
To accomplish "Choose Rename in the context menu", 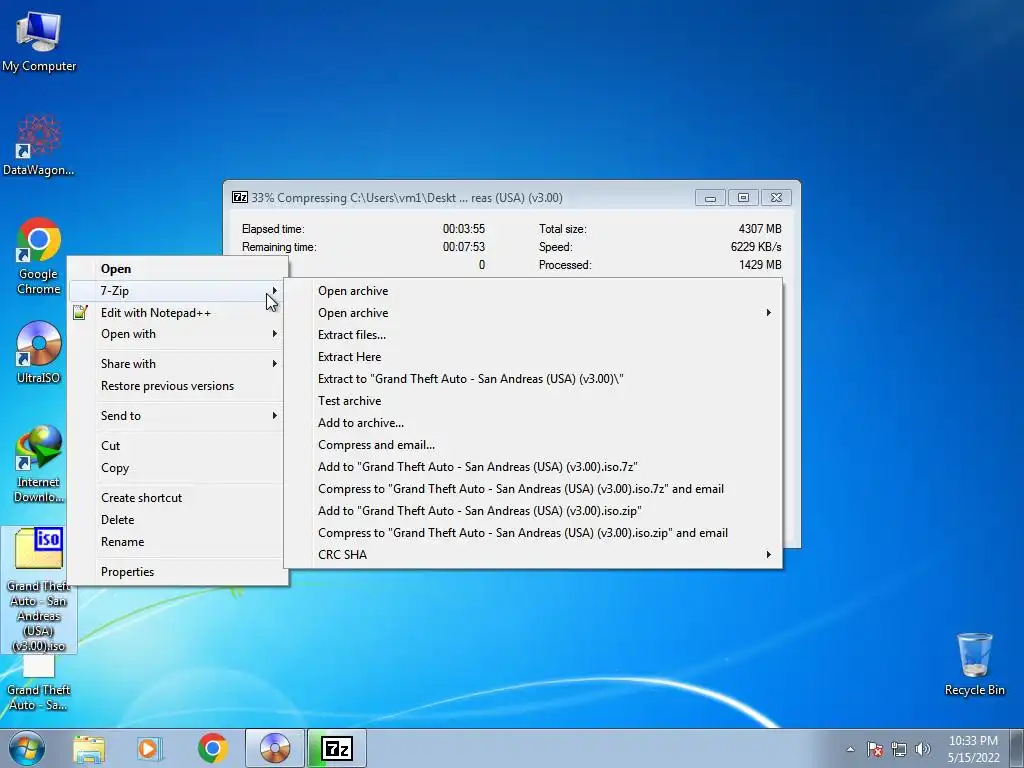I will 176,541.
